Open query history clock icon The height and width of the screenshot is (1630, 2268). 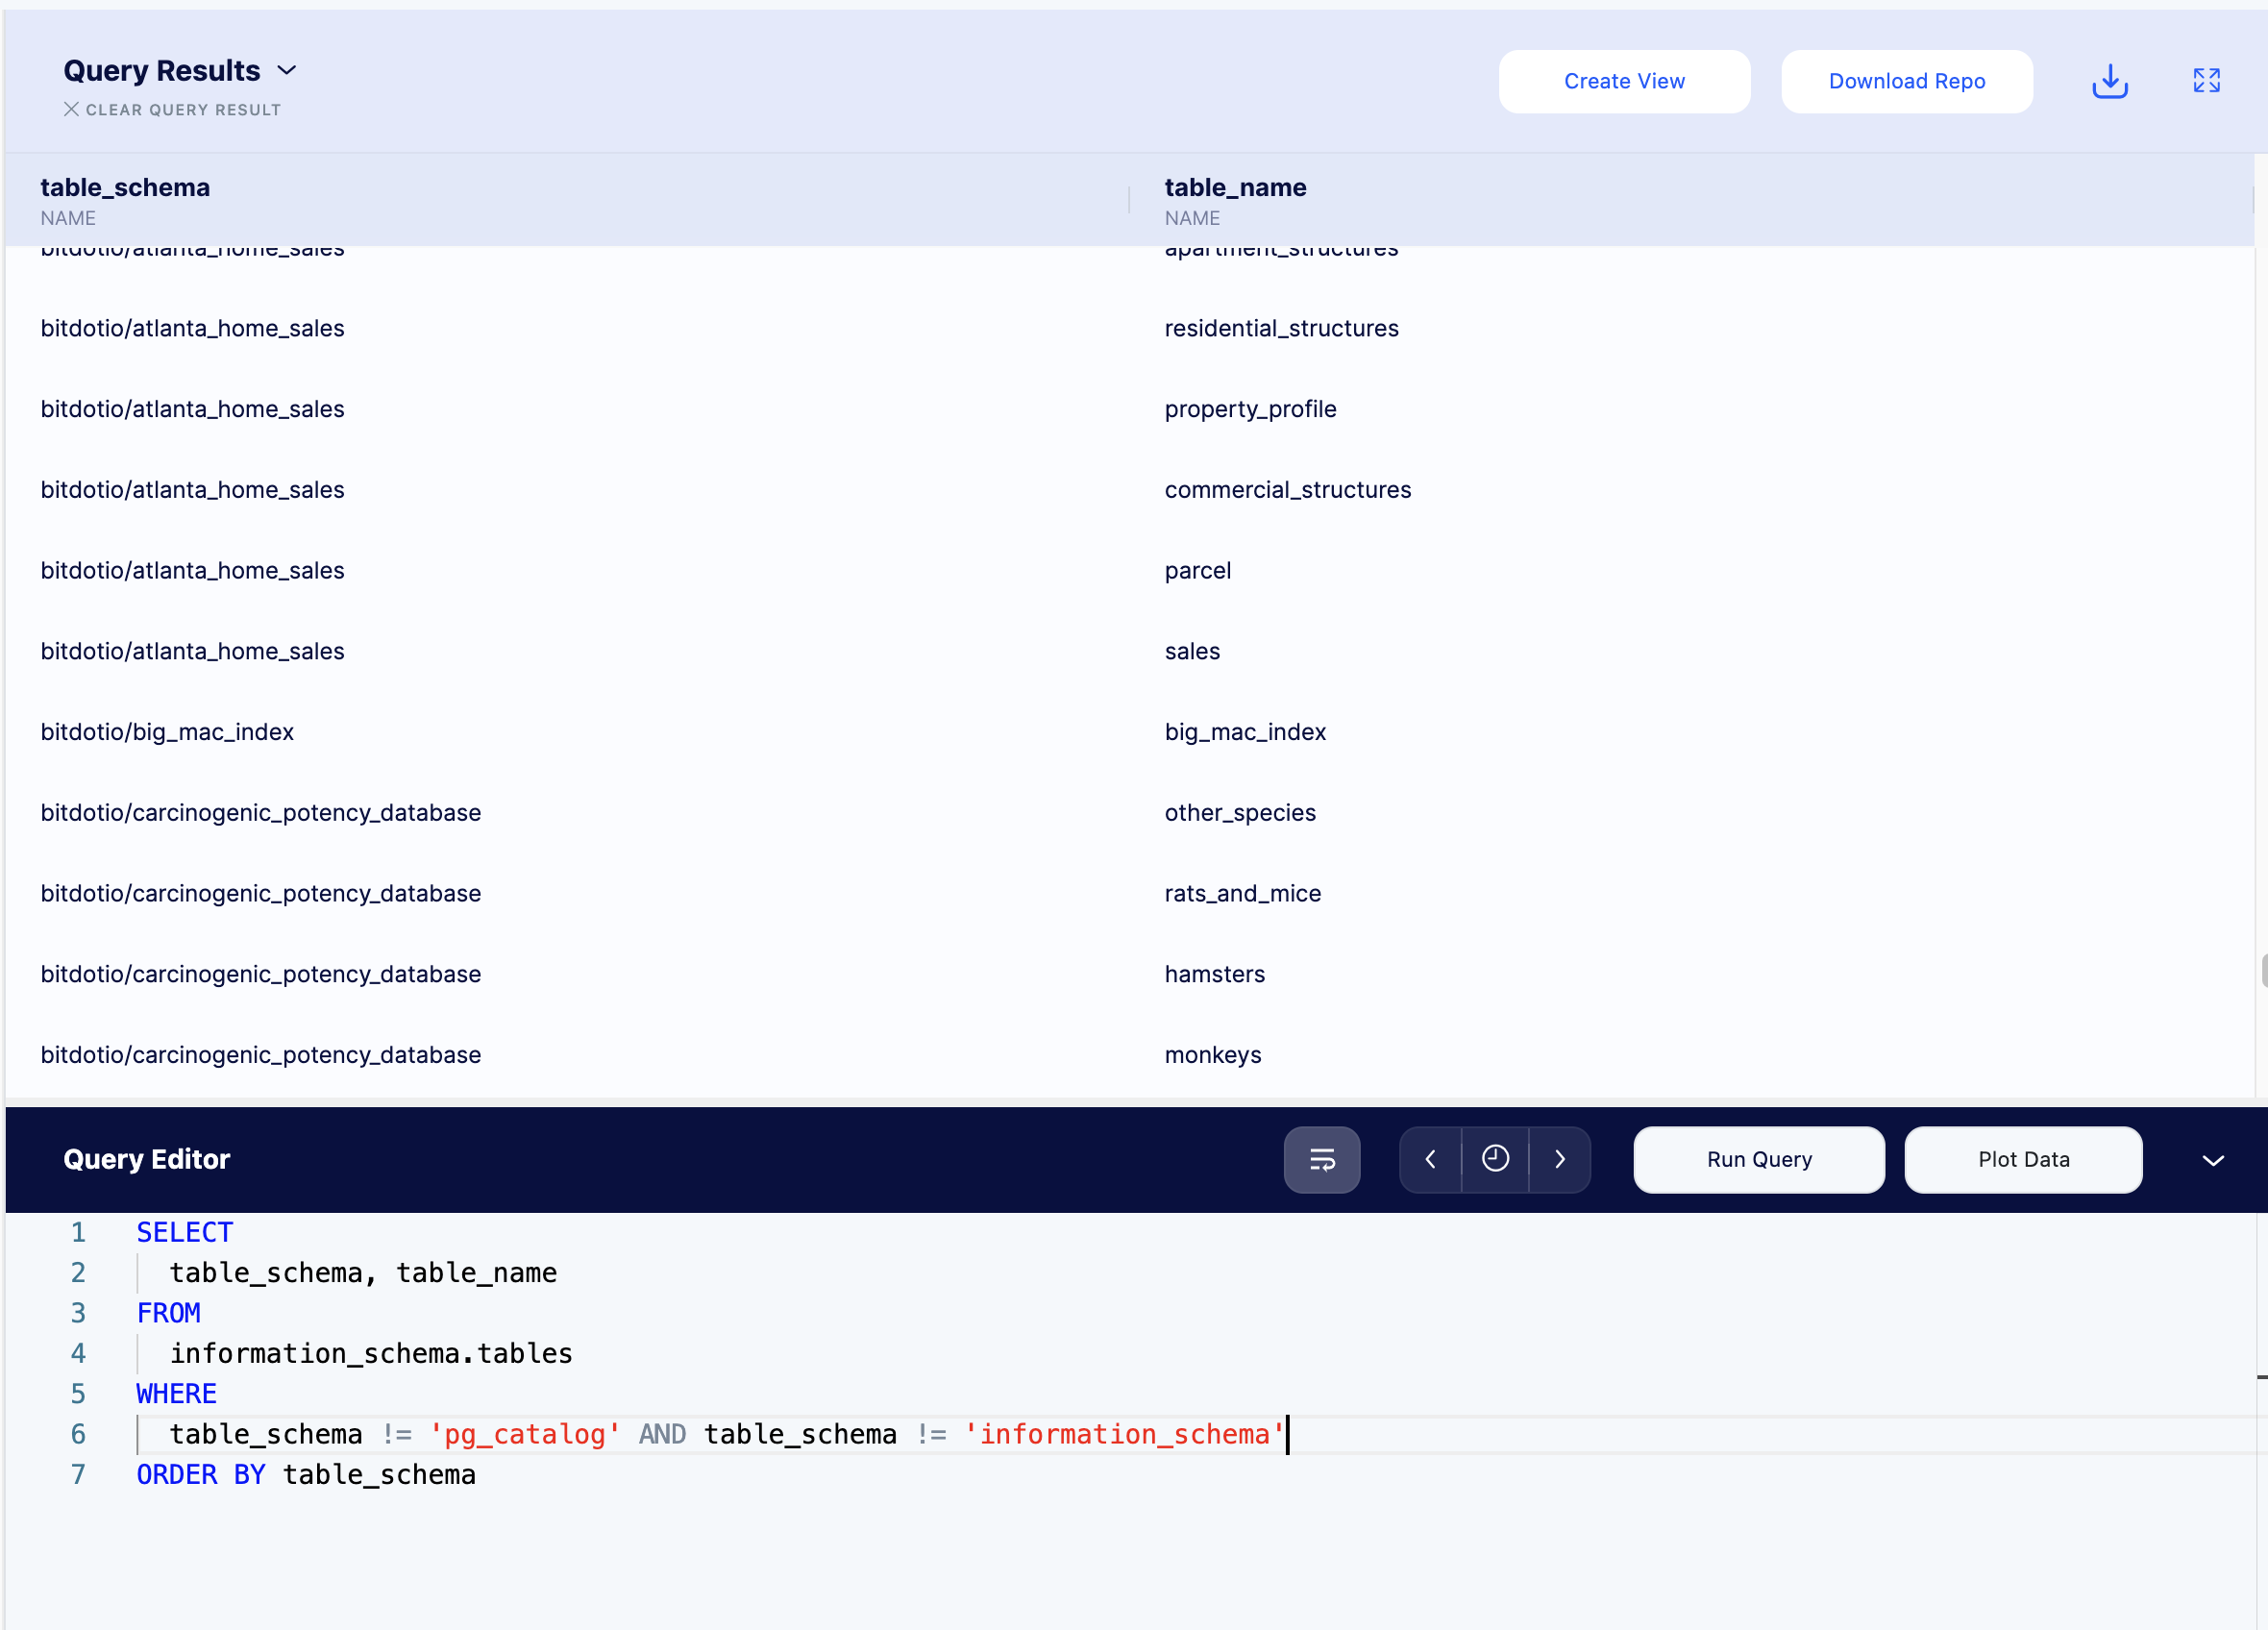pos(1495,1159)
